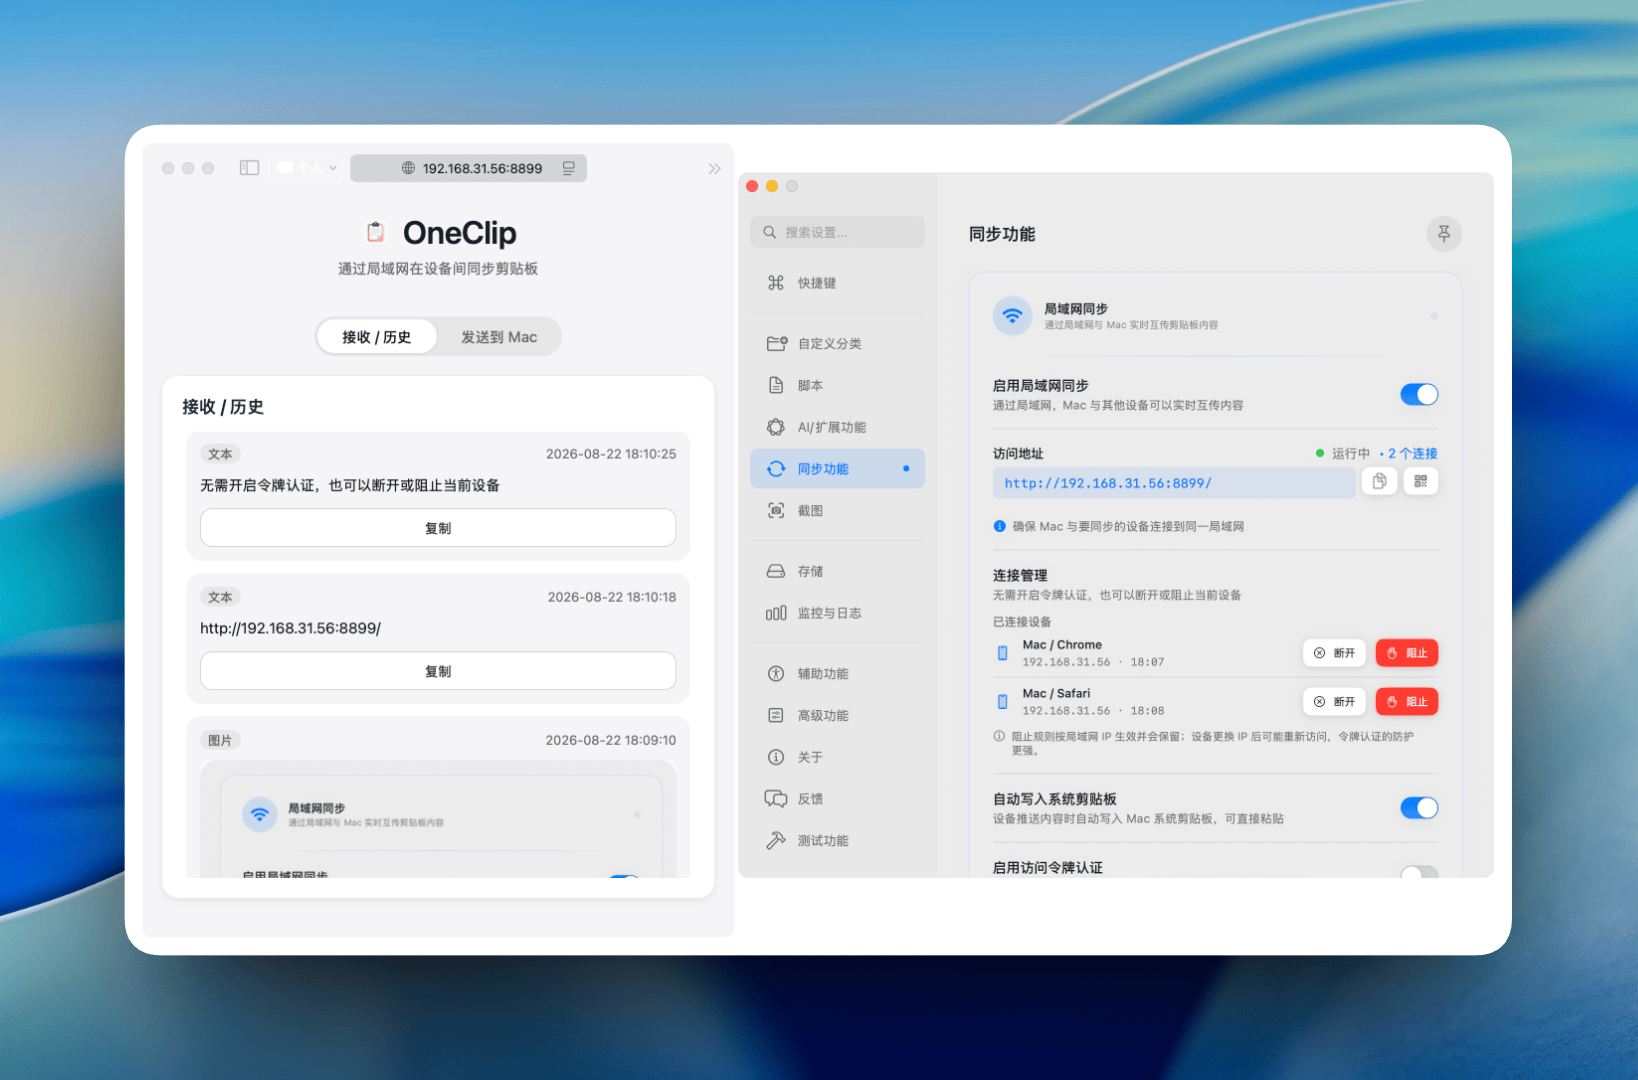Open 脚本 settings section
The image size is (1638, 1080).
(x=837, y=385)
